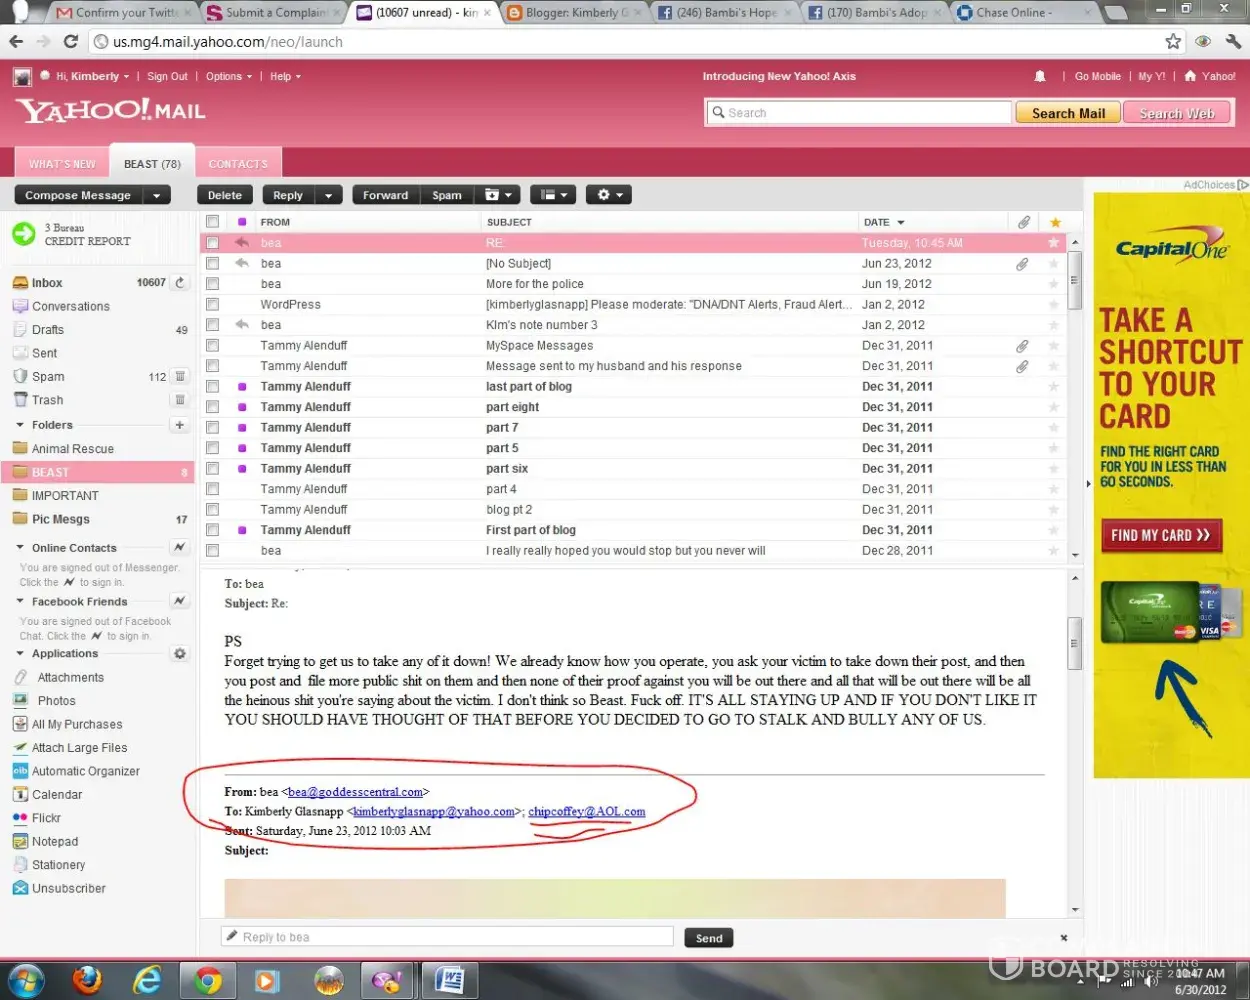
Task: Bookmark page with Chrome star icon
Action: [x=1173, y=42]
